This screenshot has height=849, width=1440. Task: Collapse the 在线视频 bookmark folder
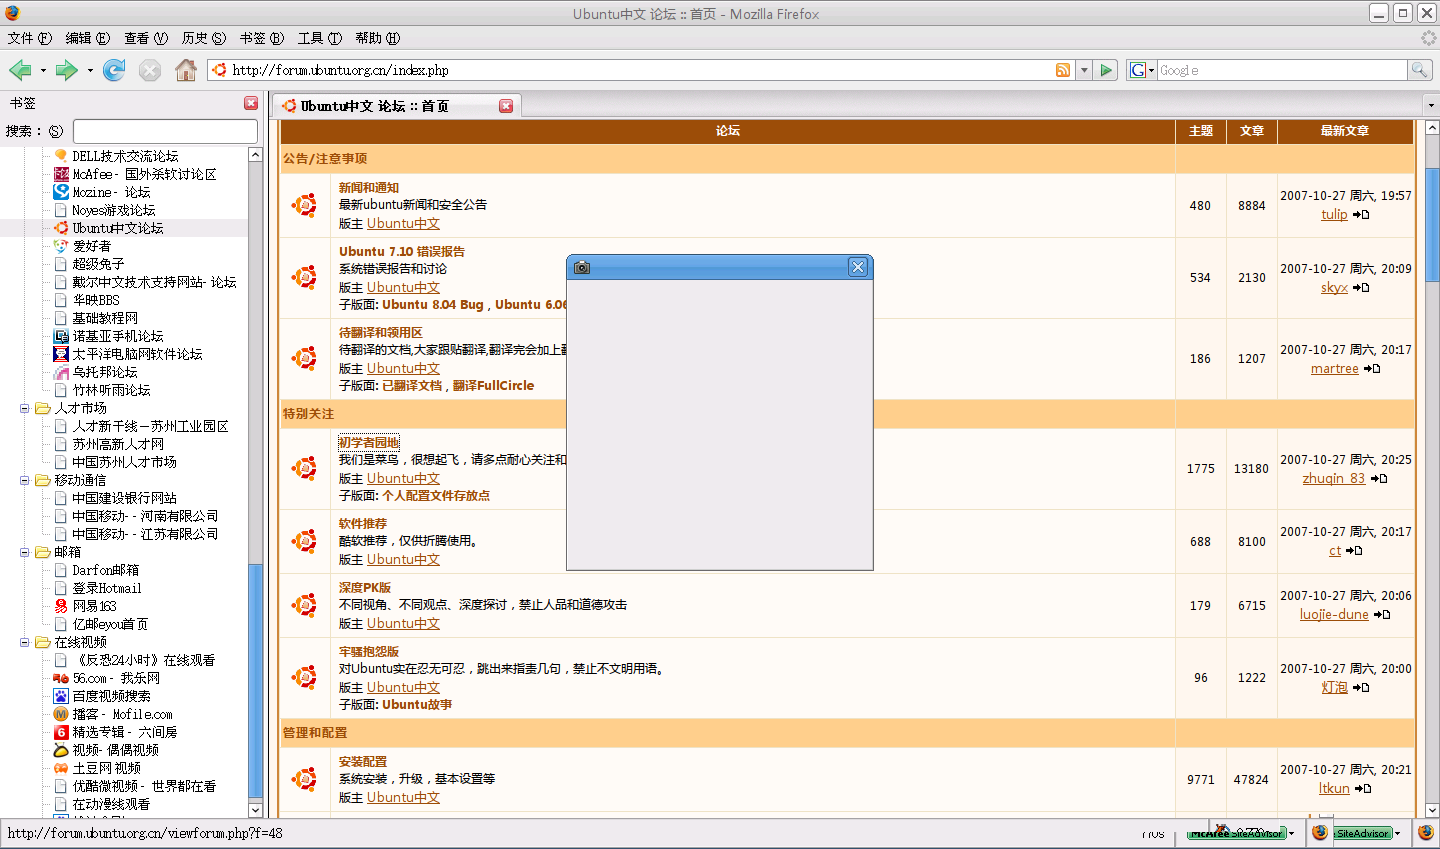(x=25, y=642)
